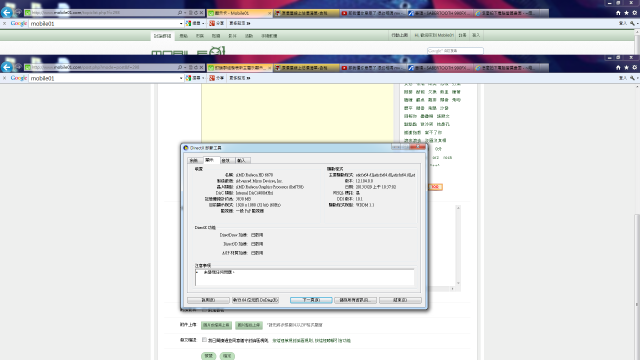The height and width of the screenshot is (360, 640).
Task: Click the 結束 button in DirectX dialog
Action: tap(400, 300)
